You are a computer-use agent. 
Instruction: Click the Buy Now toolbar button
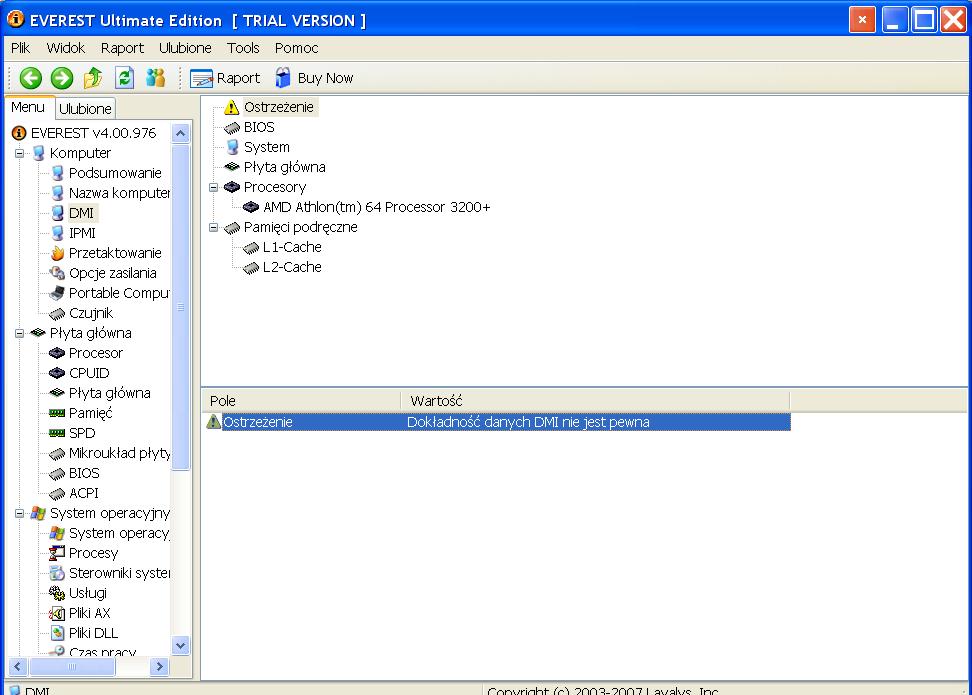click(x=314, y=78)
